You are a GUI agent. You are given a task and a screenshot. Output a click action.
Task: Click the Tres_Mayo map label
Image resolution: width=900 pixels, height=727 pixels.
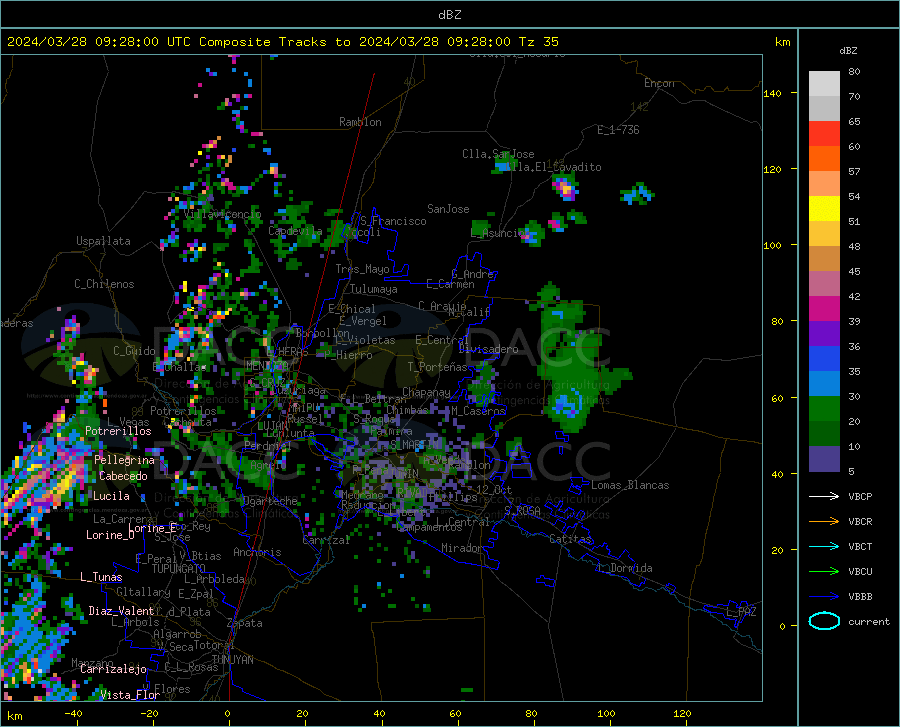[362, 269]
